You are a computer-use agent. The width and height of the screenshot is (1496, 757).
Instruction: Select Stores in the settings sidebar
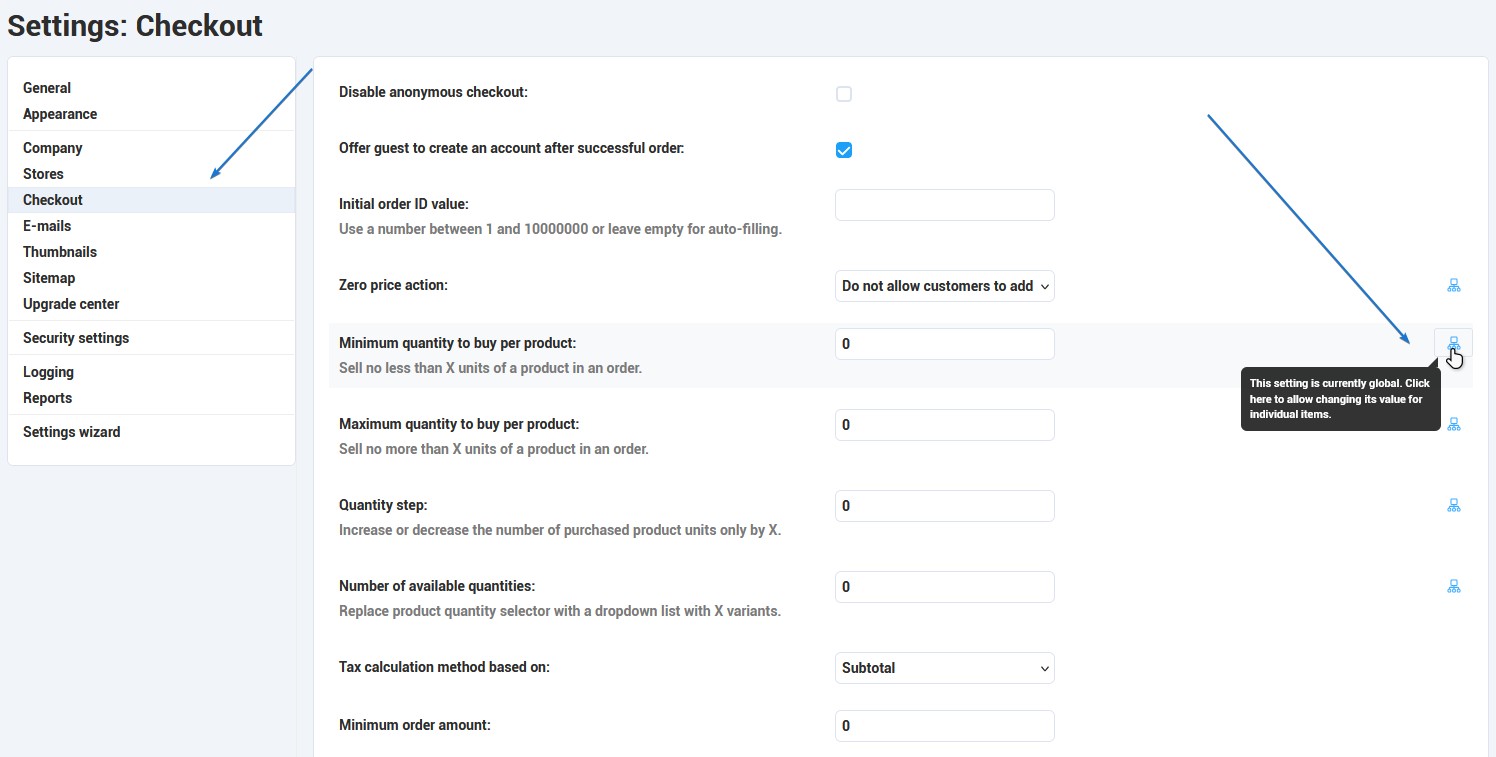43,174
